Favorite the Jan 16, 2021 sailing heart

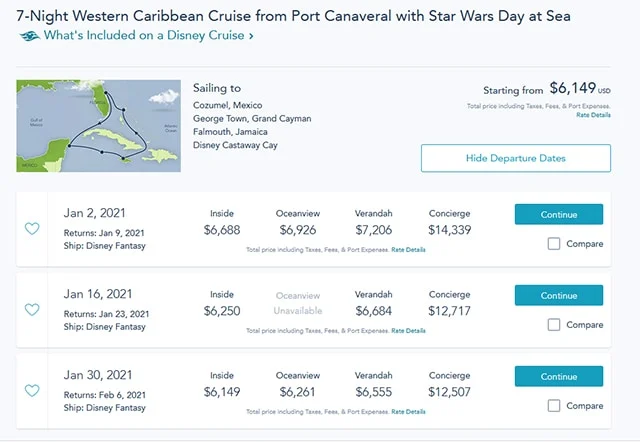coord(32,309)
